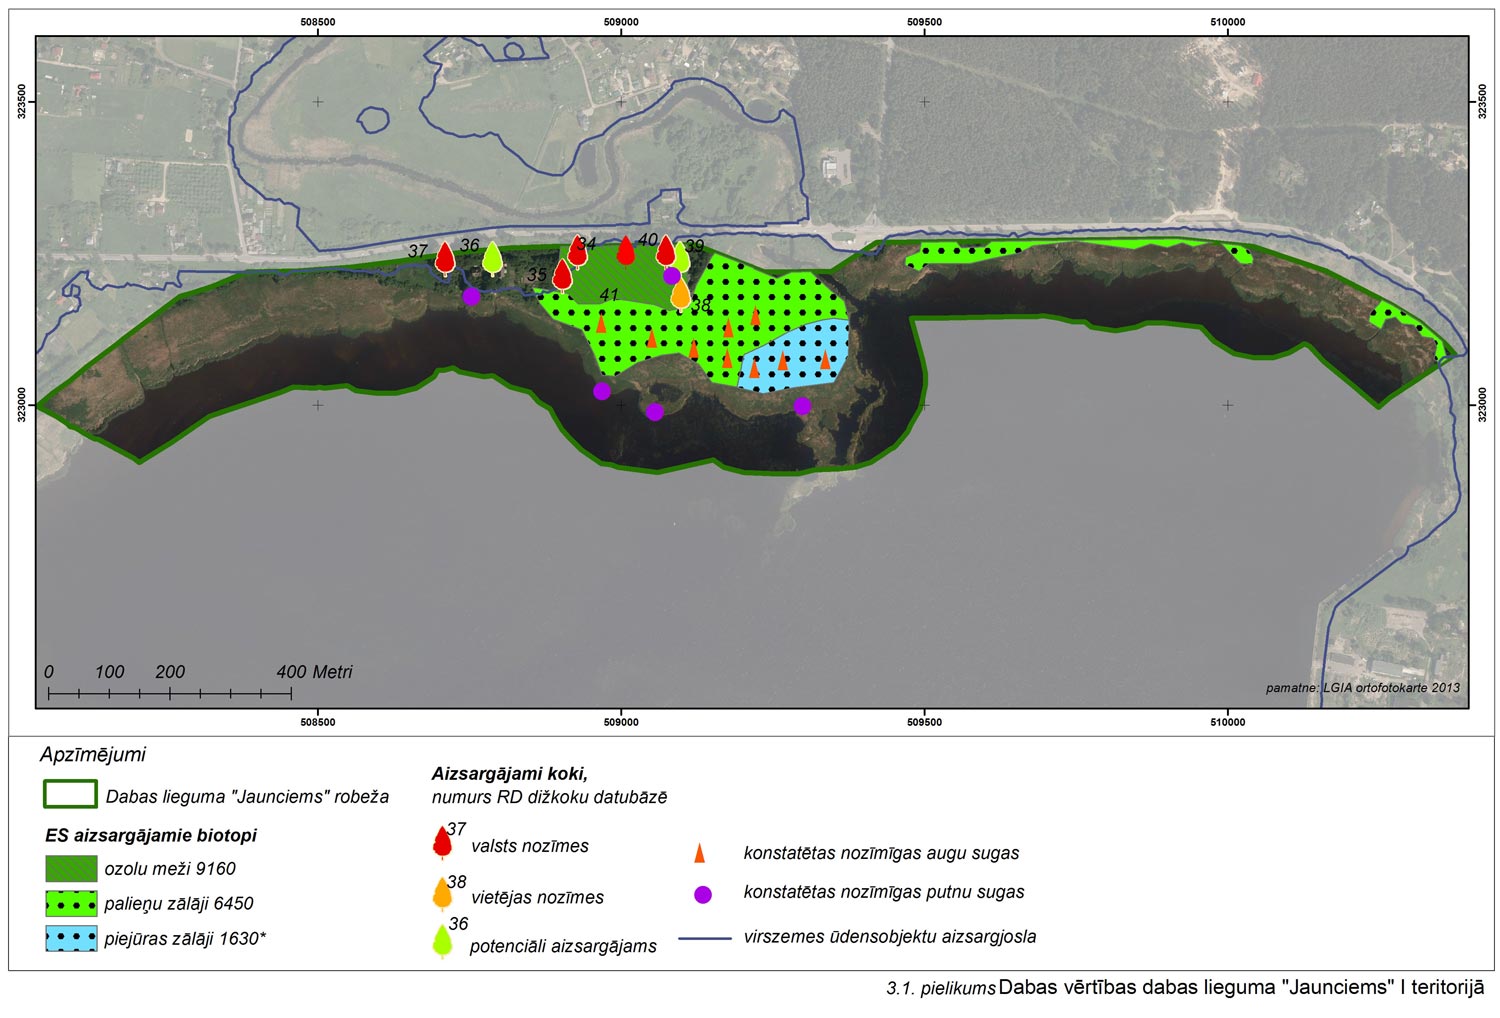Select the 'piejūras zālāji 1630*' blue swatch
This screenshot has height=1018, width=1500.
pyautogui.click(x=71, y=938)
